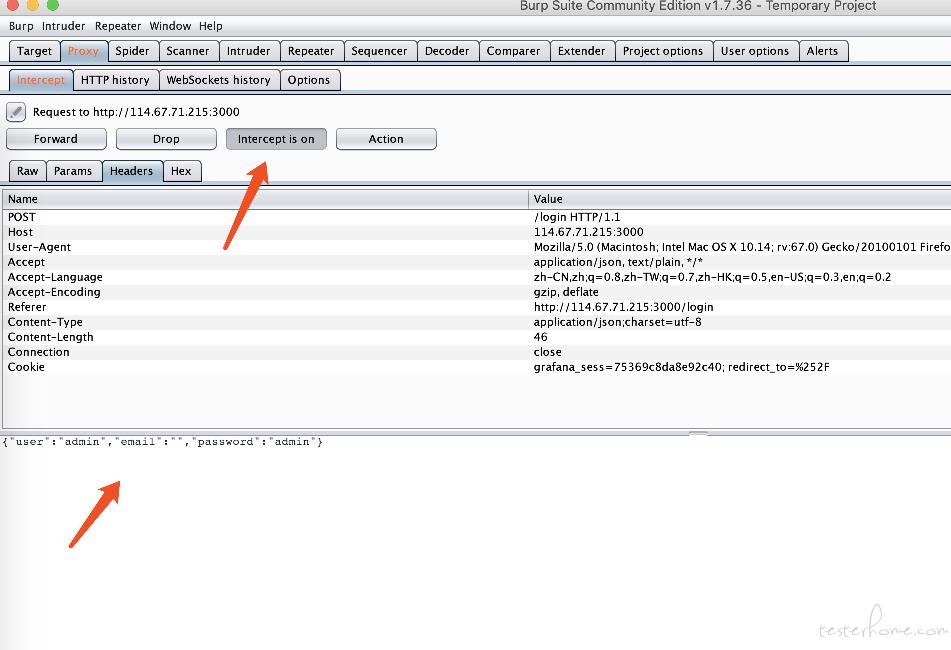Select the Referer header row
The height and width of the screenshot is (650, 951).
[477, 307]
